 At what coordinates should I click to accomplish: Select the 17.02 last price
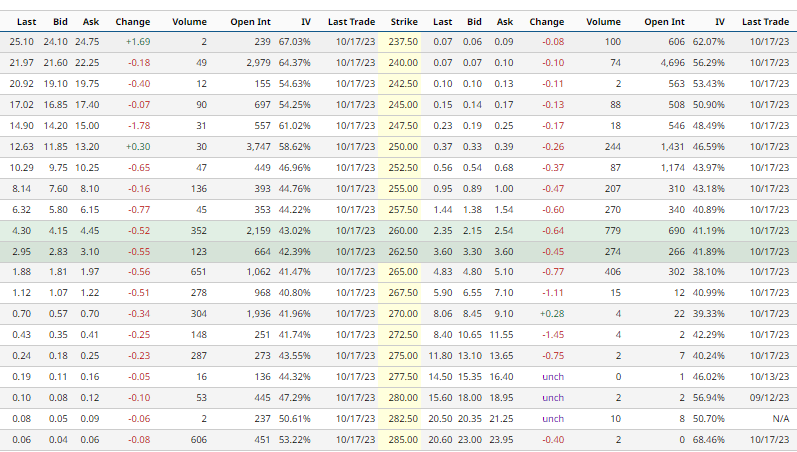(x=21, y=105)
